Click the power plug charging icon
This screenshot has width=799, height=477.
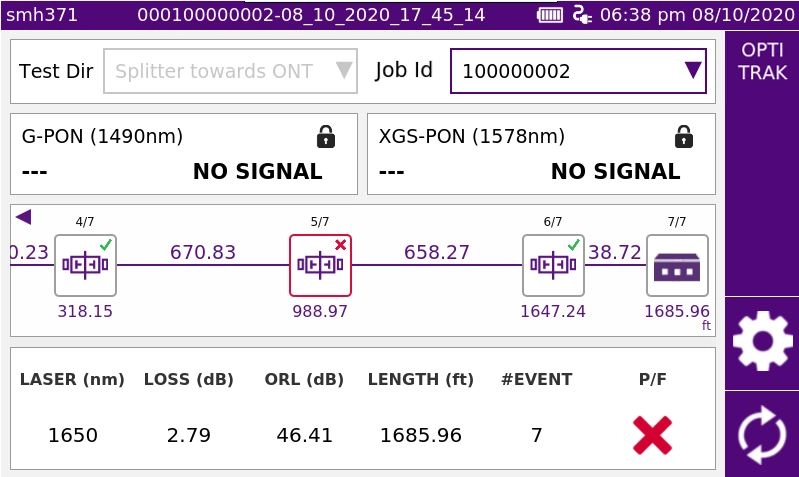pos(582,15)
